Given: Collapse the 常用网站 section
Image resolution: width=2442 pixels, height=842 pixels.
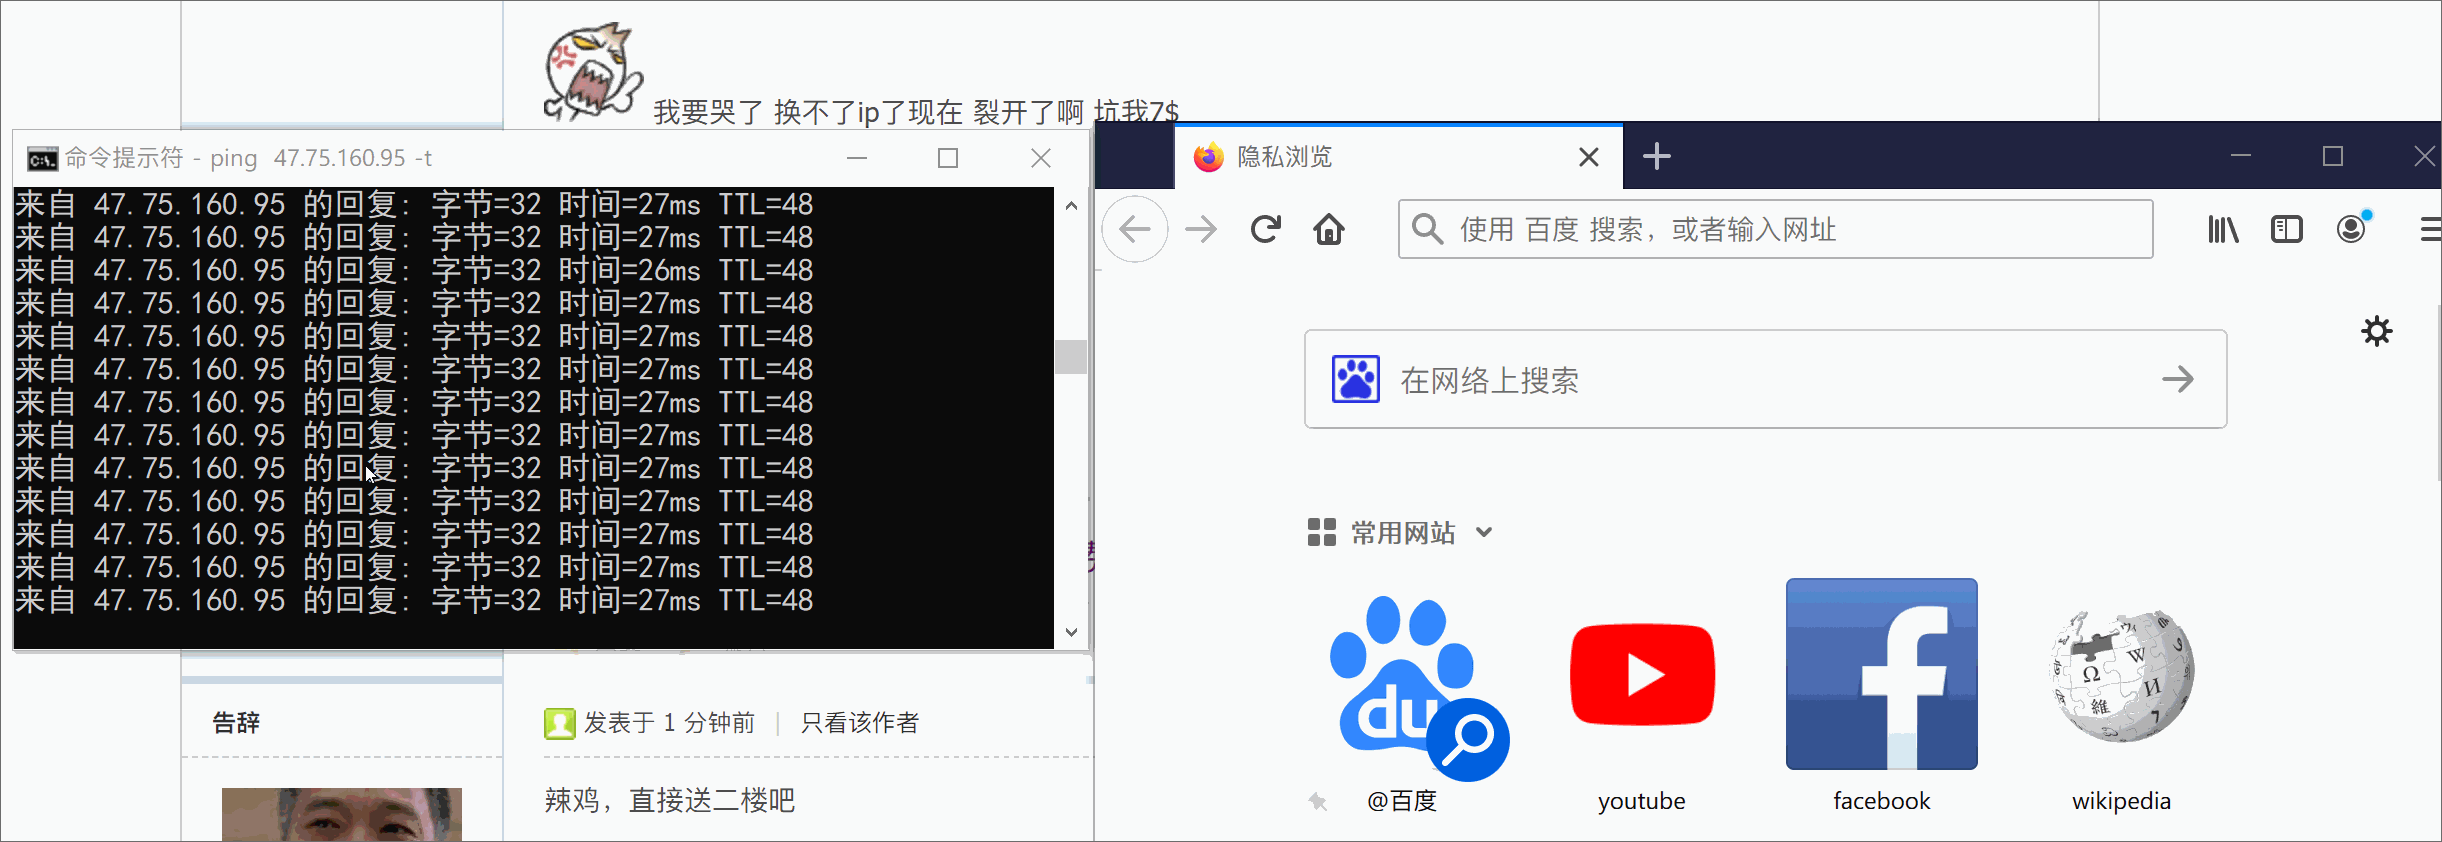Looking at the screenshot, I should pyautogui.click(x=1484, y=532).
